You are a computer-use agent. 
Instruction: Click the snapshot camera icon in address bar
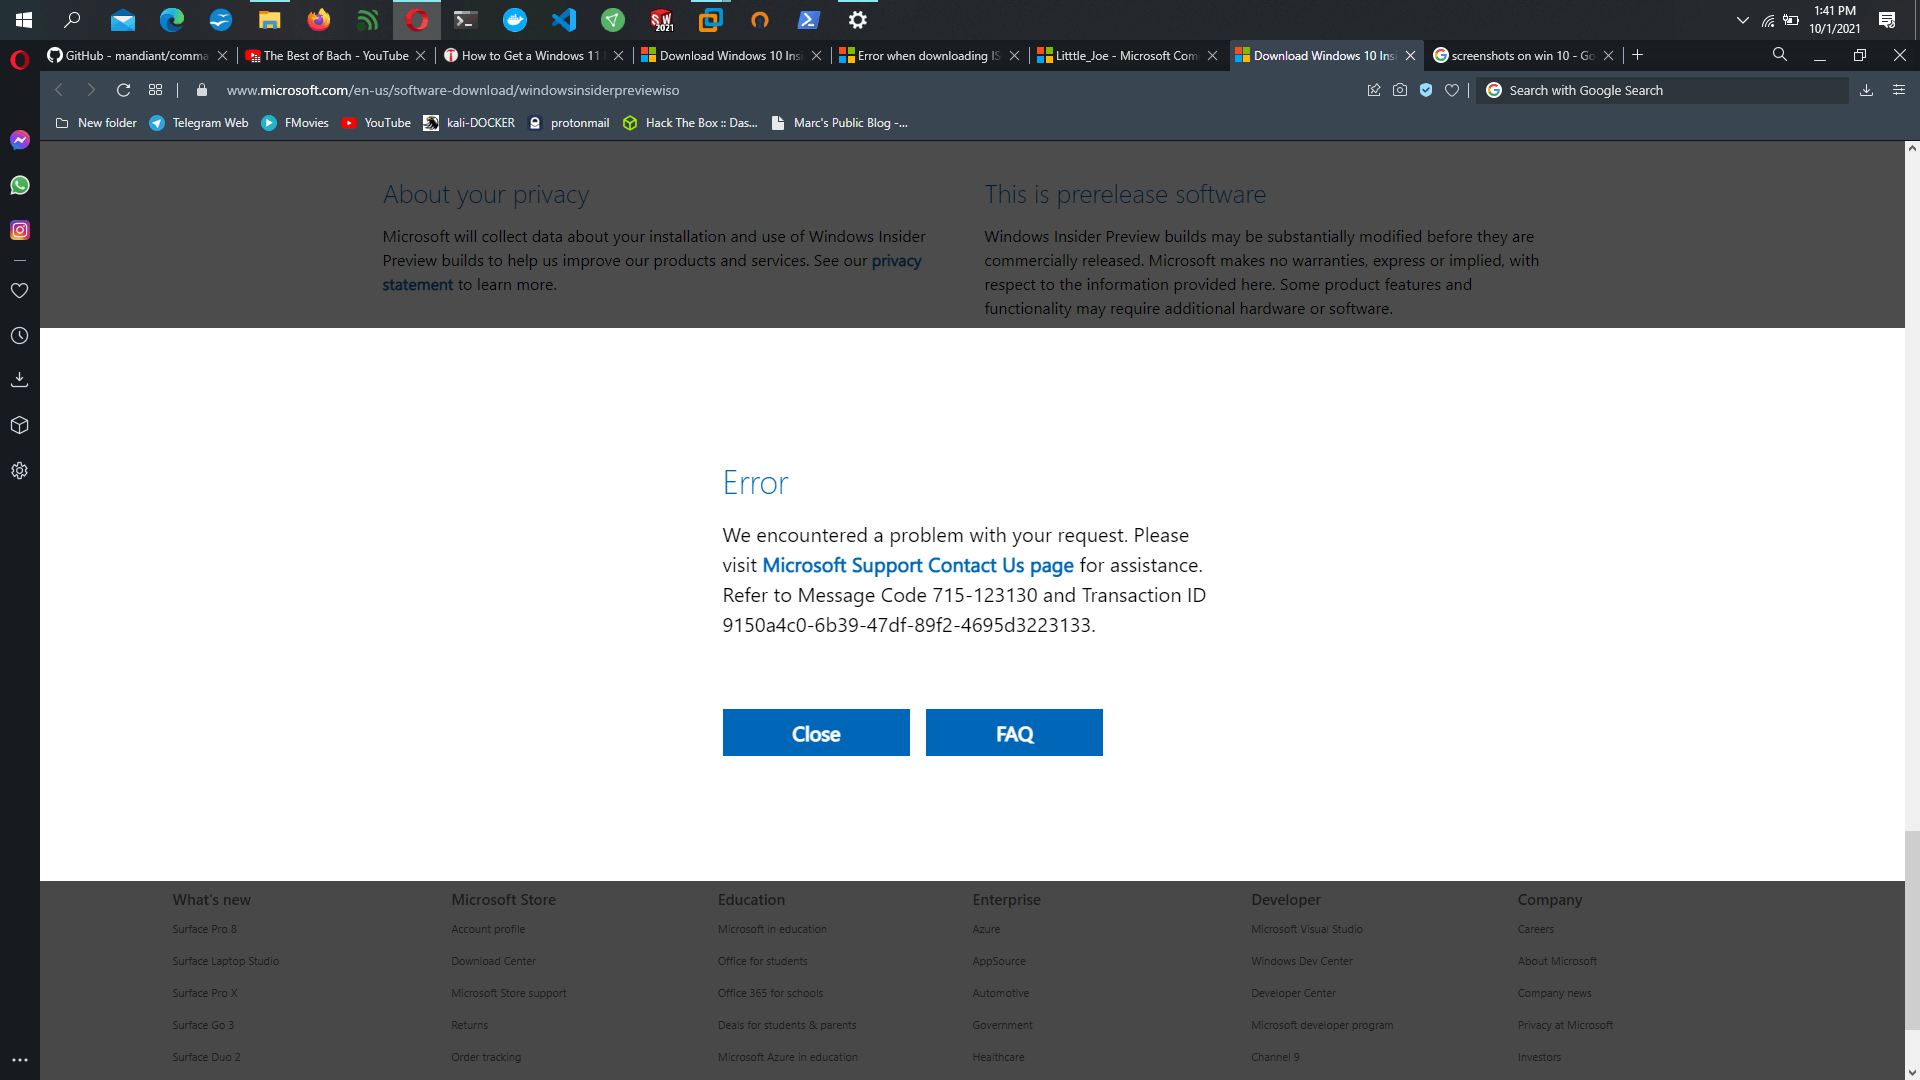[1400, 90]
